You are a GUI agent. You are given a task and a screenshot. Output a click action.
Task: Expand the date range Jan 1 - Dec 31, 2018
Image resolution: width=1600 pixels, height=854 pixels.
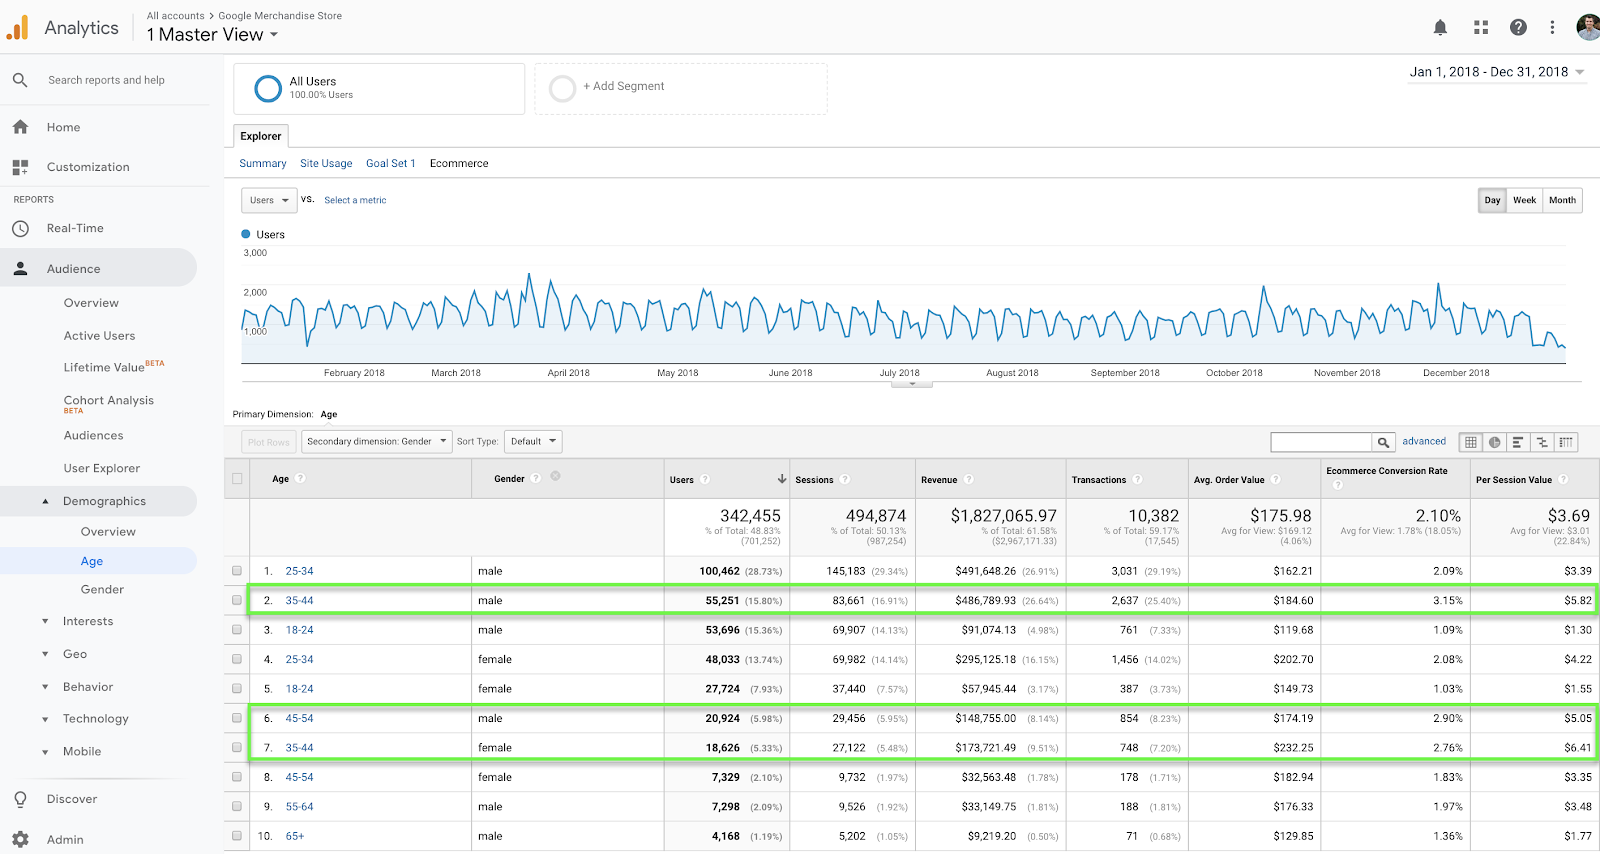[x=1496, y=72]
